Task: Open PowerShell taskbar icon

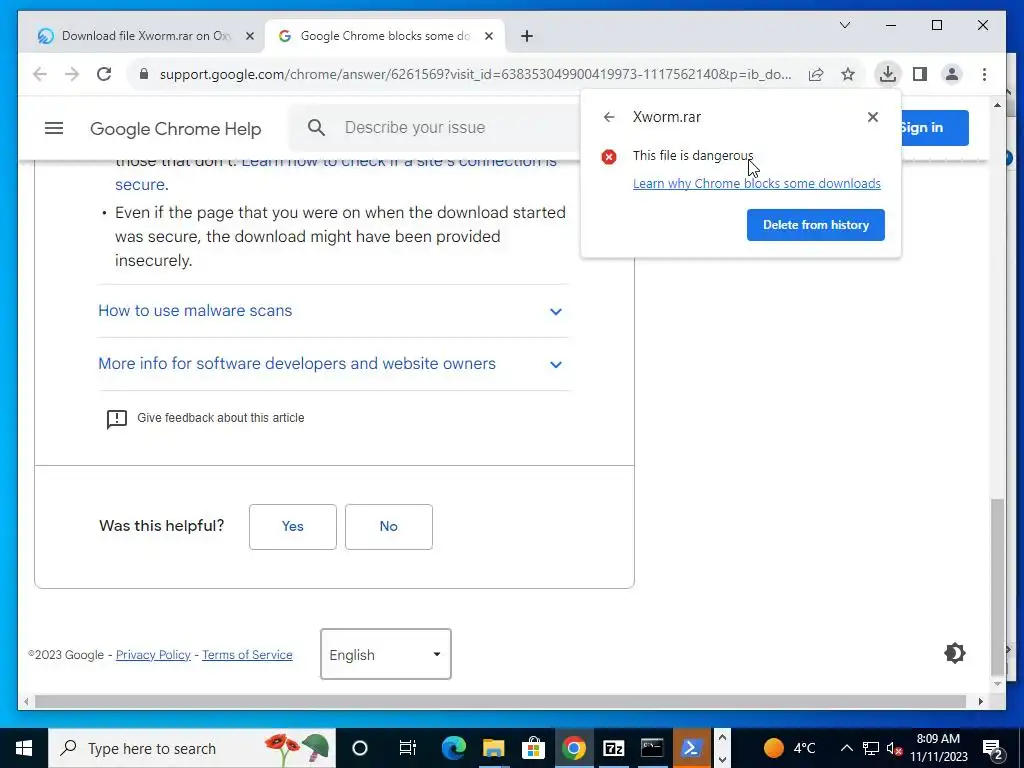Action: coord(692,748)
